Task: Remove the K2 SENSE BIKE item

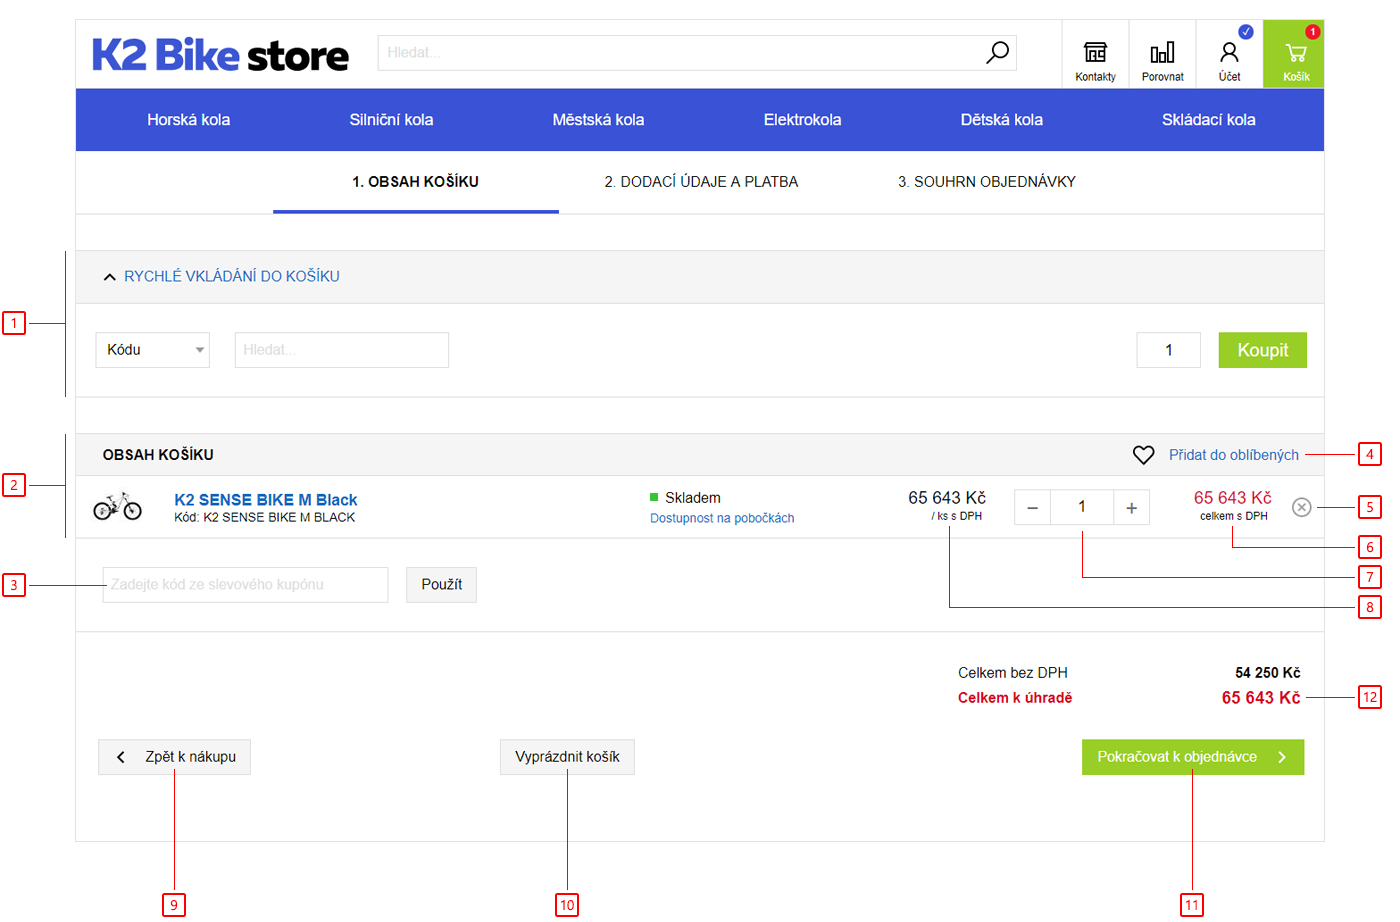Action: [x=1301, y=507]
